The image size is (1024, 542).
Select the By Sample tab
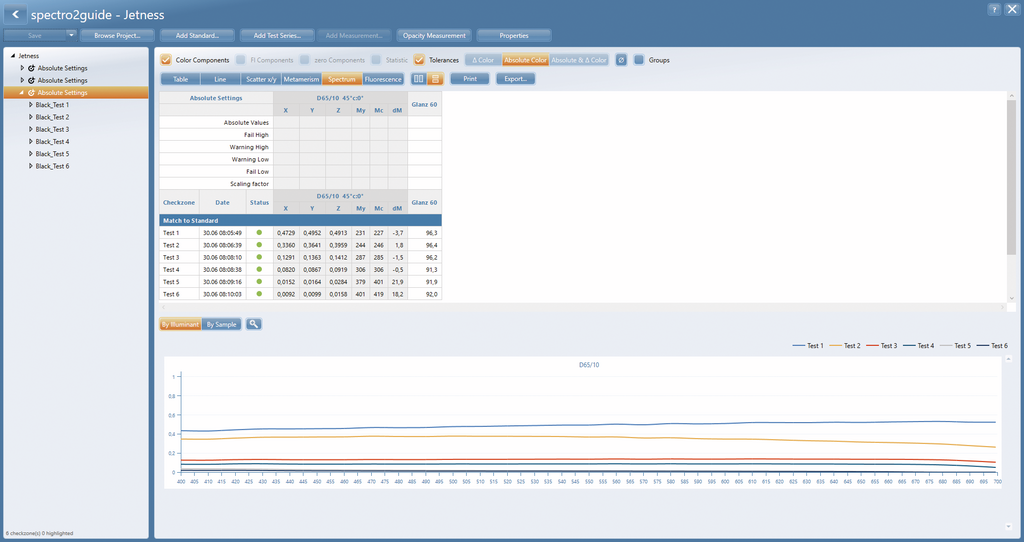tap(221, 325)
